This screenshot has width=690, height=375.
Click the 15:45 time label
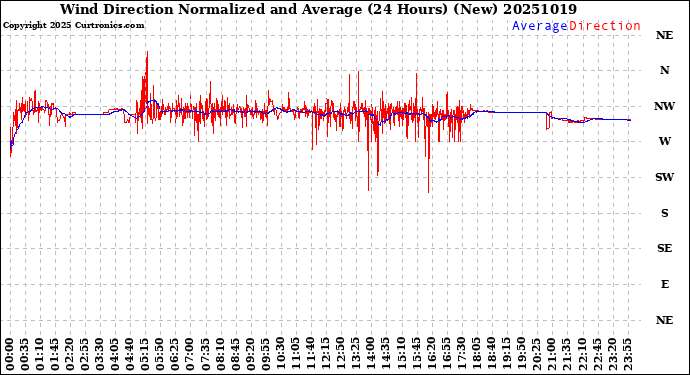[416, 355]
